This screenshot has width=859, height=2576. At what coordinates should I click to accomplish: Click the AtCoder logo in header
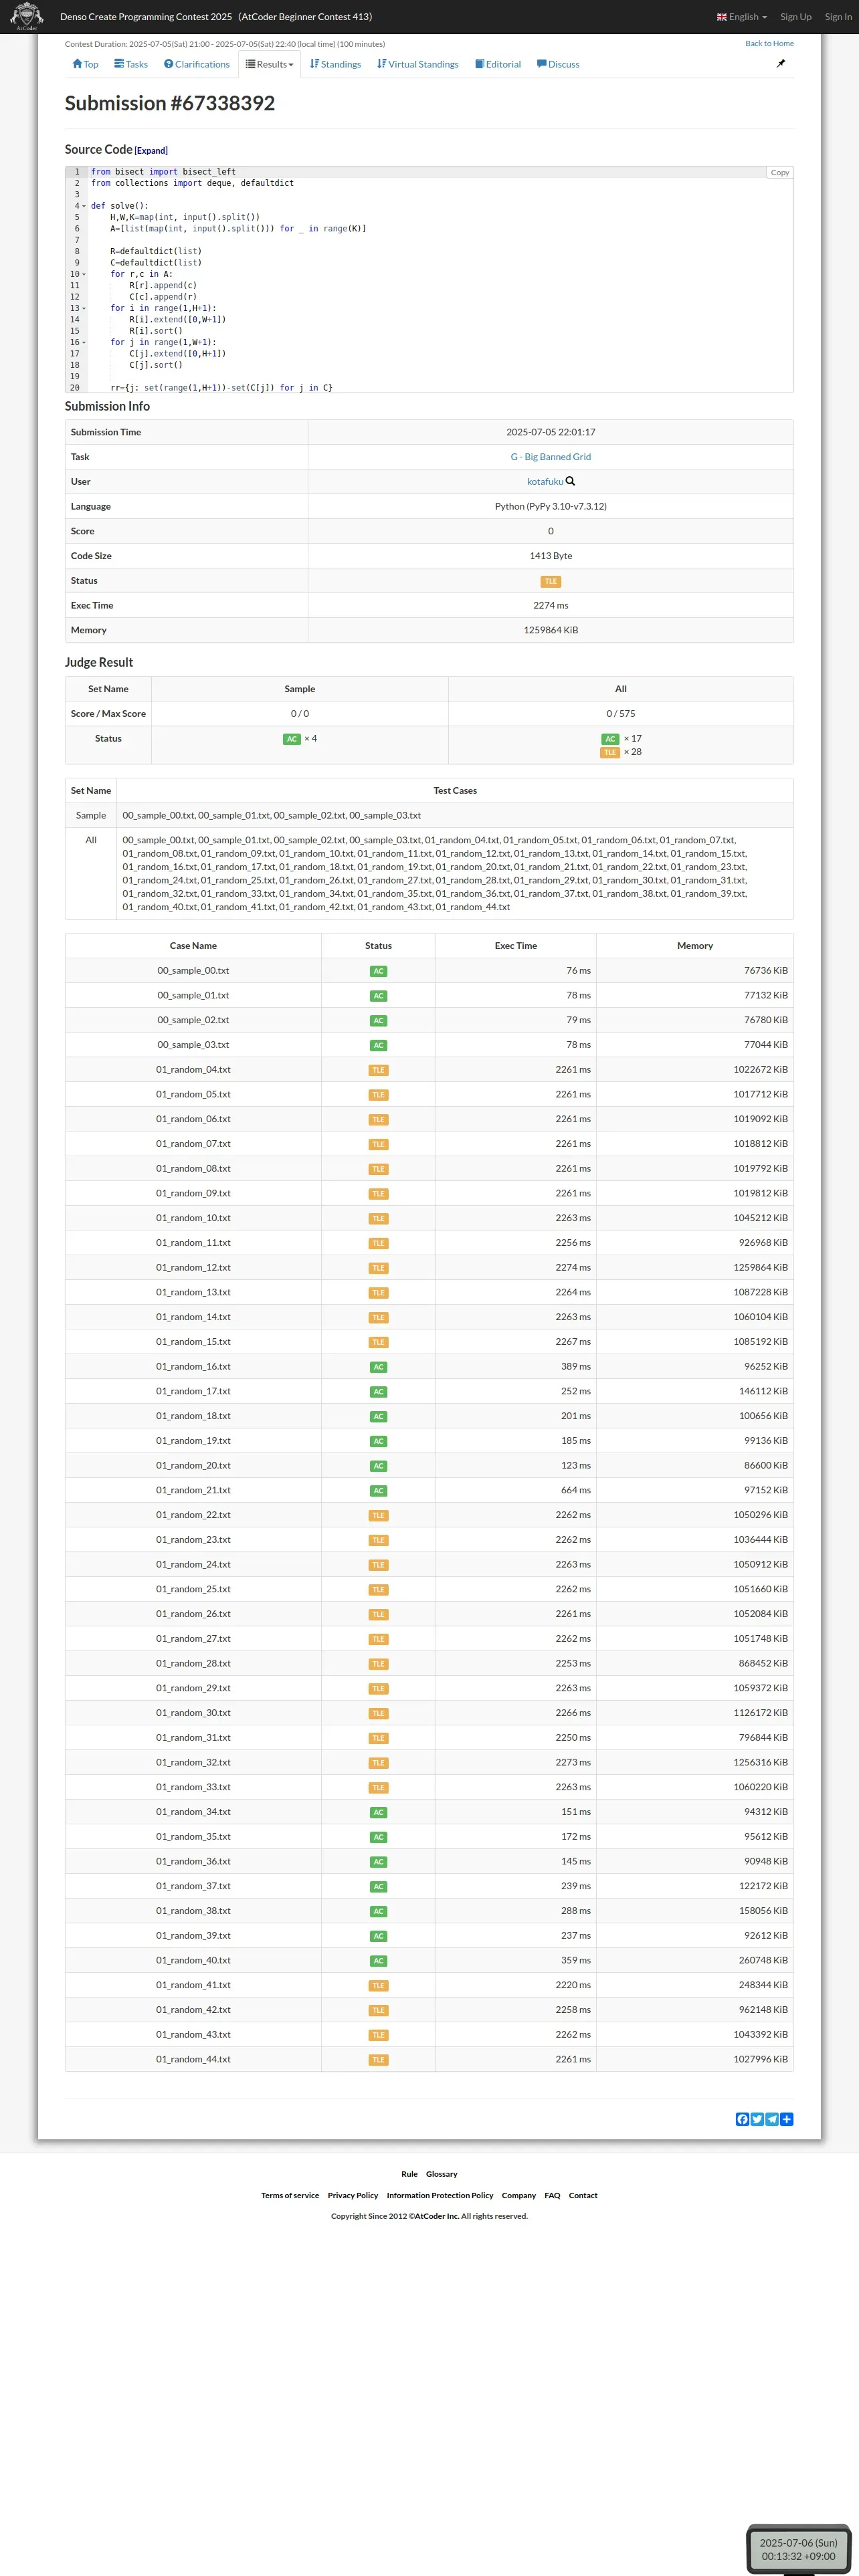point(26,16)
